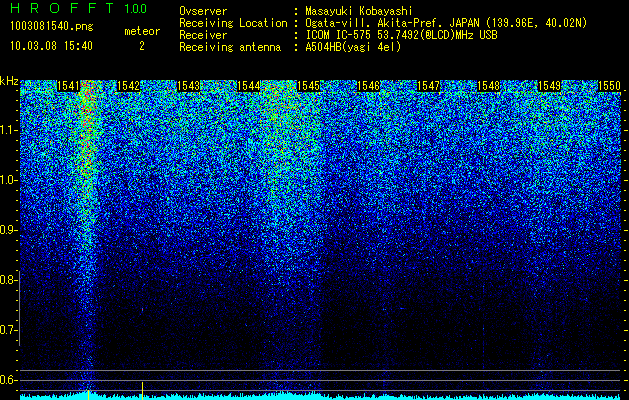
Task: Click the ICOM IC-575 receiver value
Action: click(401, 35)
